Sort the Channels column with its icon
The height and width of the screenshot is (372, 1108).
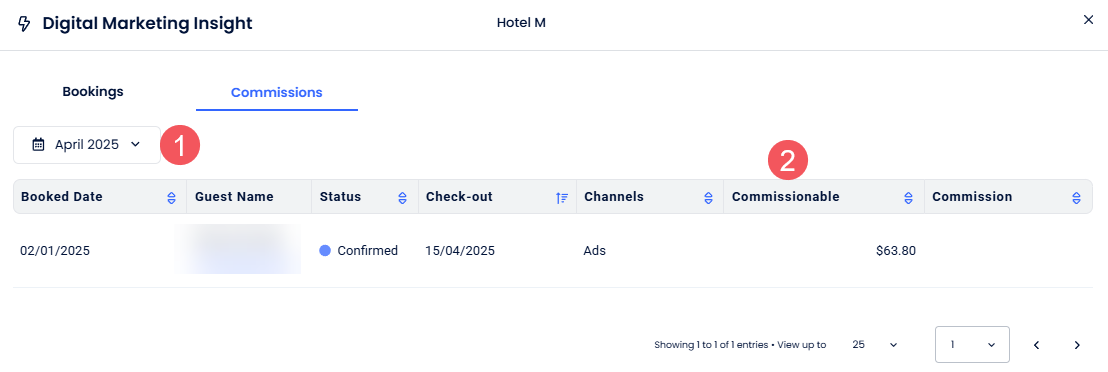(708, 198)
